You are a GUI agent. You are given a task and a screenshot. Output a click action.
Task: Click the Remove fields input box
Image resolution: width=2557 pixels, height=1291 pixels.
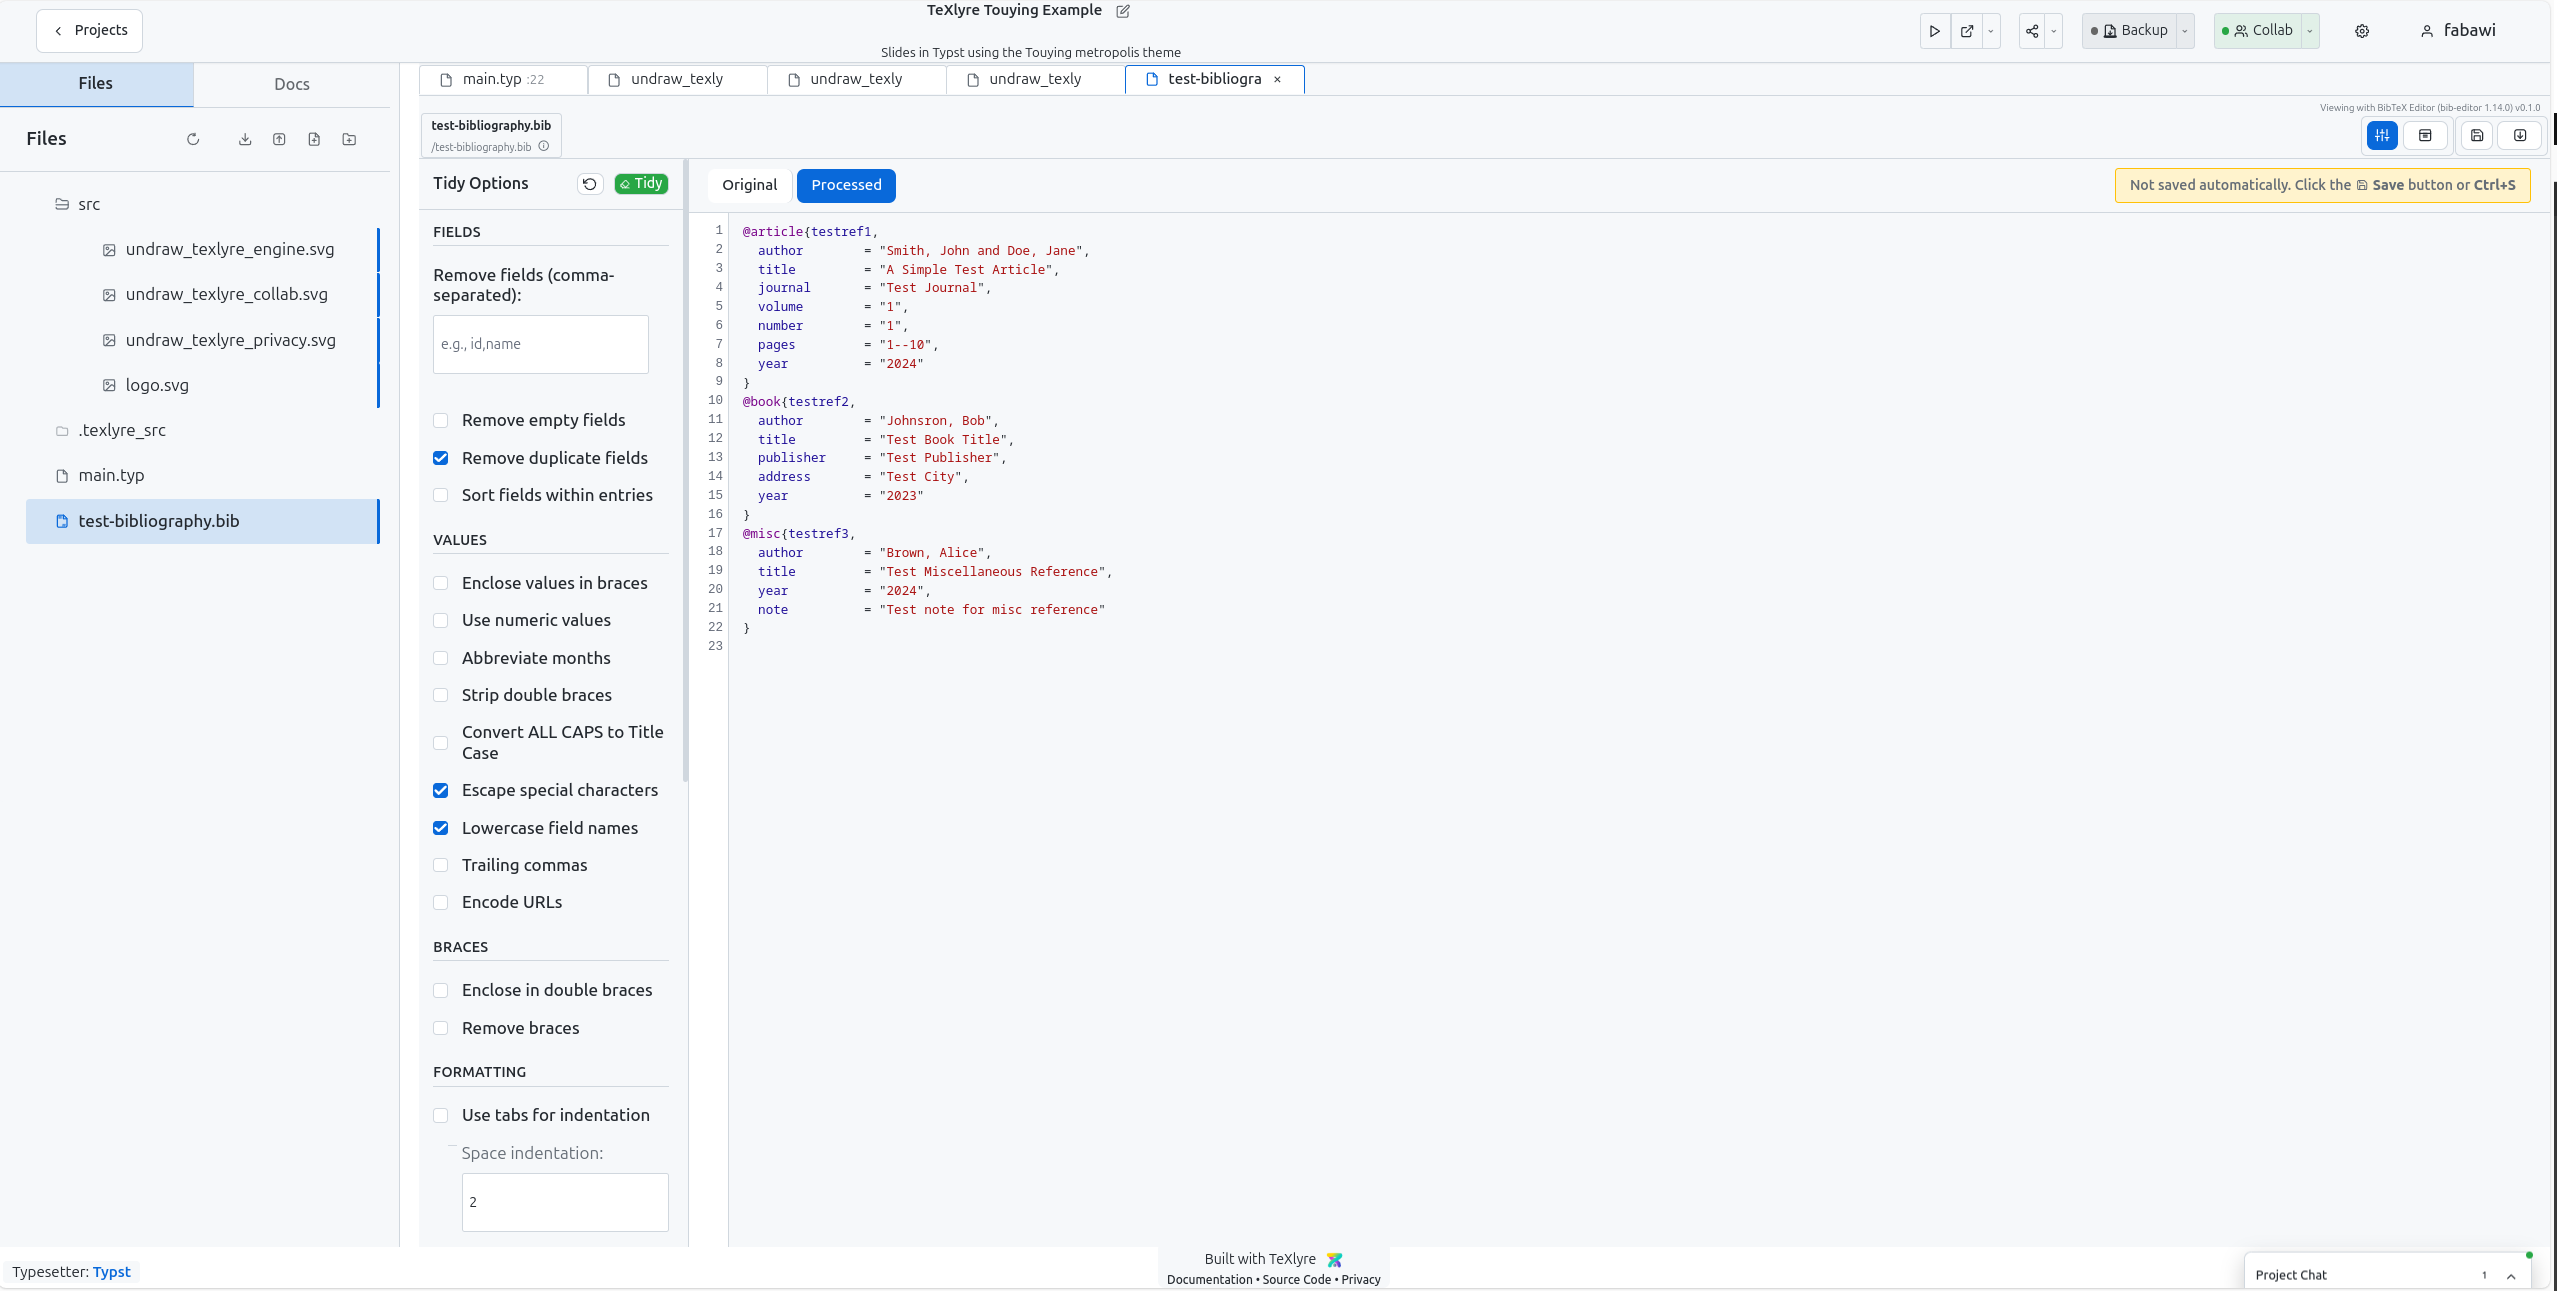[x=541, y=344]
